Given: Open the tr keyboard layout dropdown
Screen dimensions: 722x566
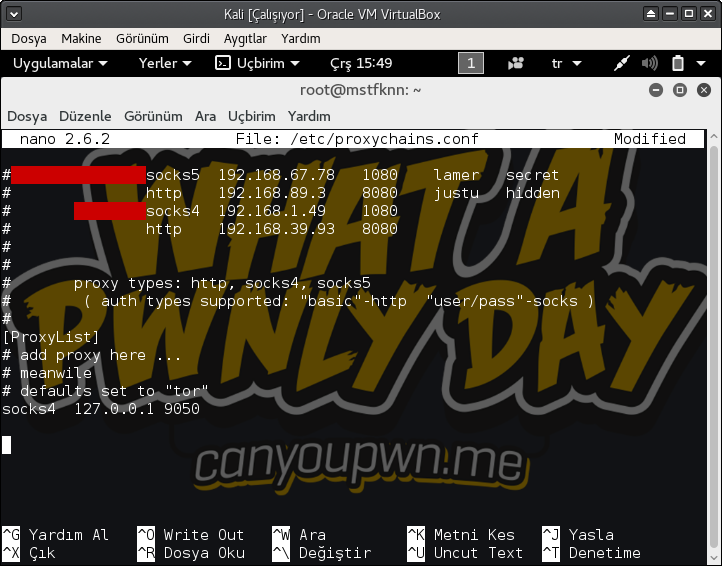Looking at the screenshot, I should click(x=566, y=63).
